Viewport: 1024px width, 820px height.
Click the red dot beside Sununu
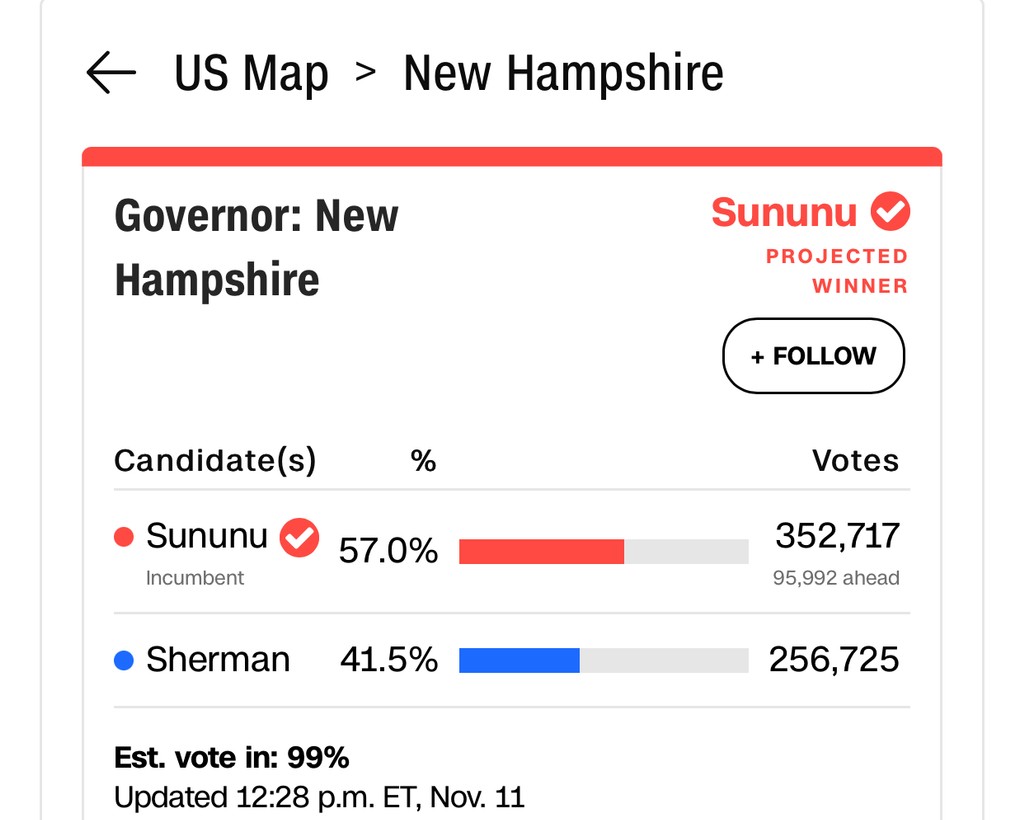124,537
